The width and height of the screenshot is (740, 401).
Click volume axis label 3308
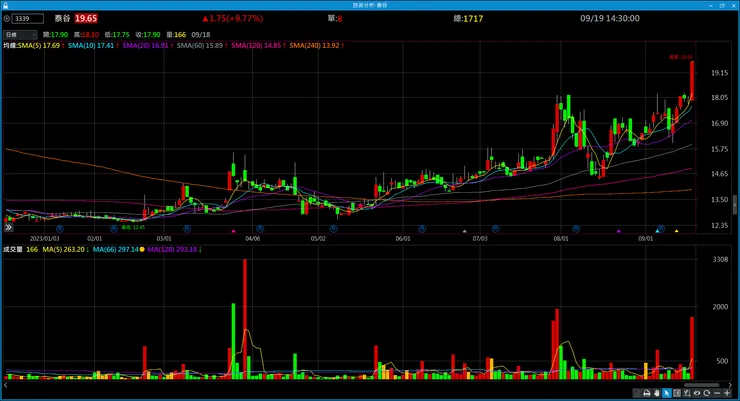point(720,259)
